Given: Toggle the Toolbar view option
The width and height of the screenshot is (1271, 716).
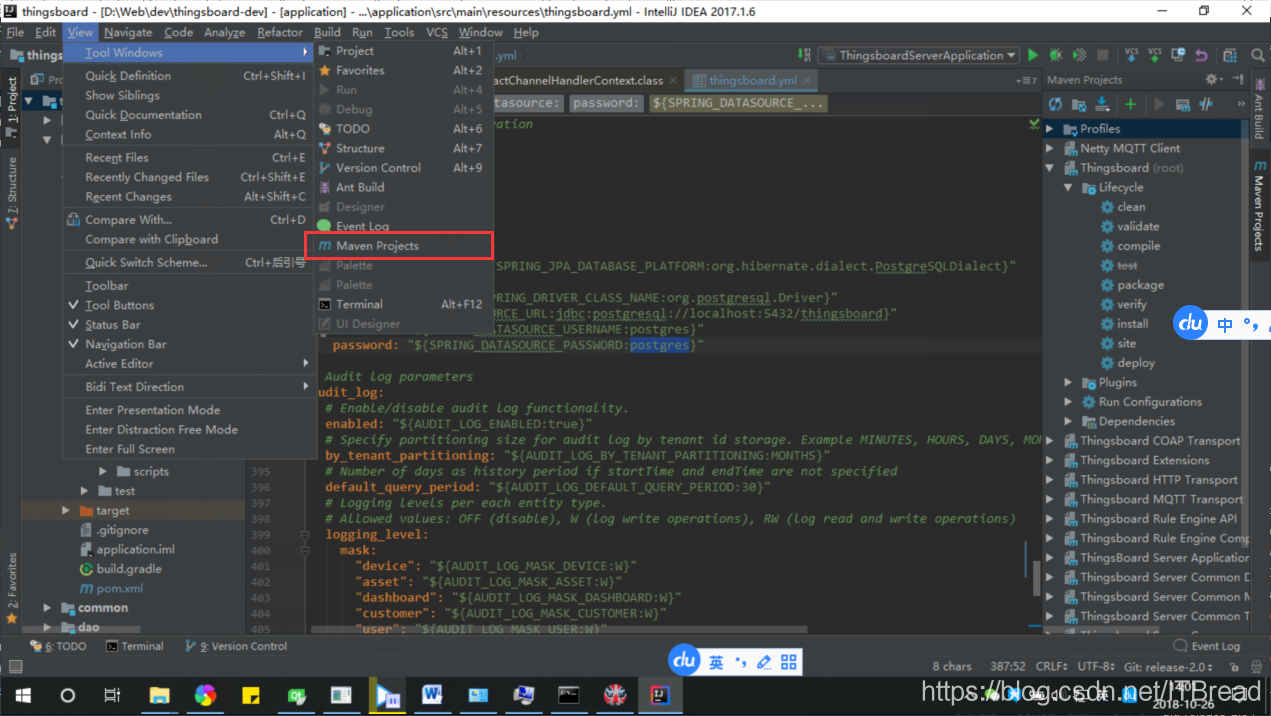Looking at the screenshot, I should point(190,285).
